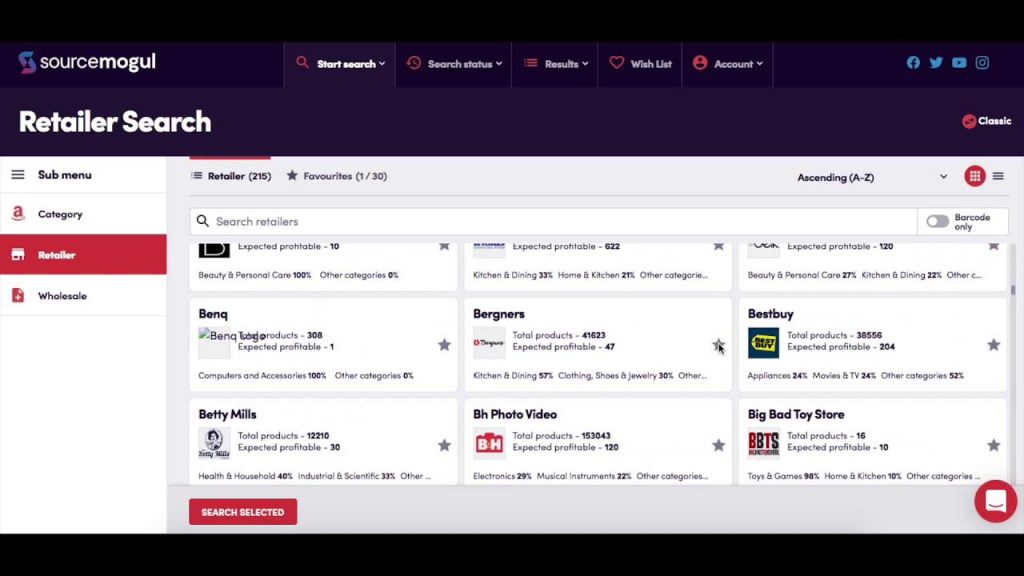Expand the Start search dropdown
1024x576 pixels.
pos(340,64)
